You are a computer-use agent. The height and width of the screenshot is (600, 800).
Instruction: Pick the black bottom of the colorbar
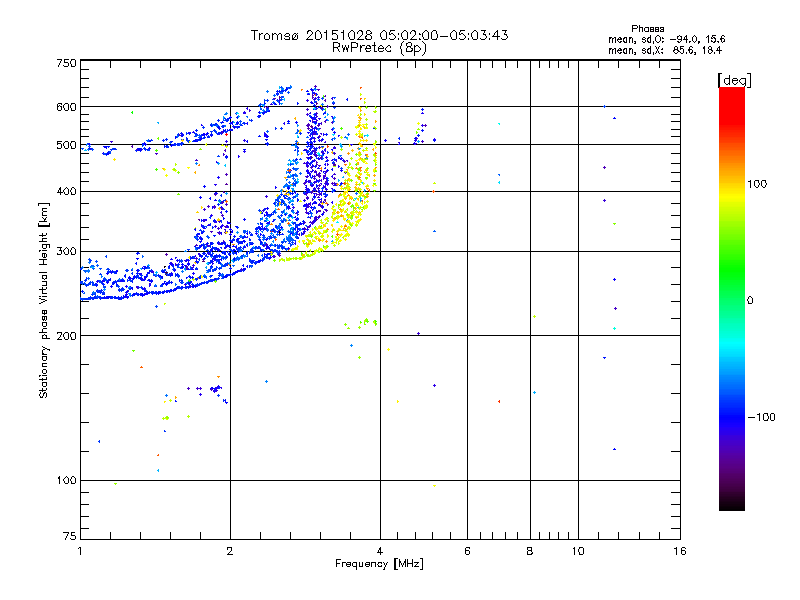(732, 503)
